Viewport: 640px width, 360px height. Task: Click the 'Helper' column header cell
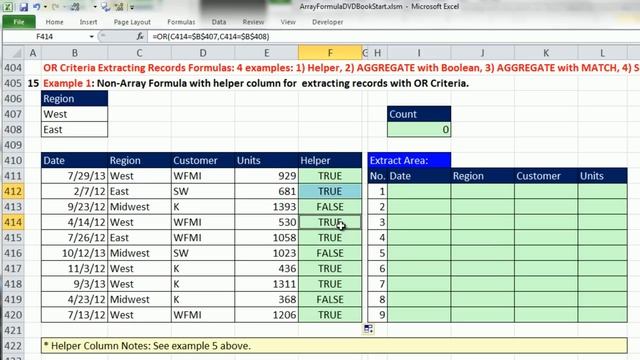(x=330, y=160)
